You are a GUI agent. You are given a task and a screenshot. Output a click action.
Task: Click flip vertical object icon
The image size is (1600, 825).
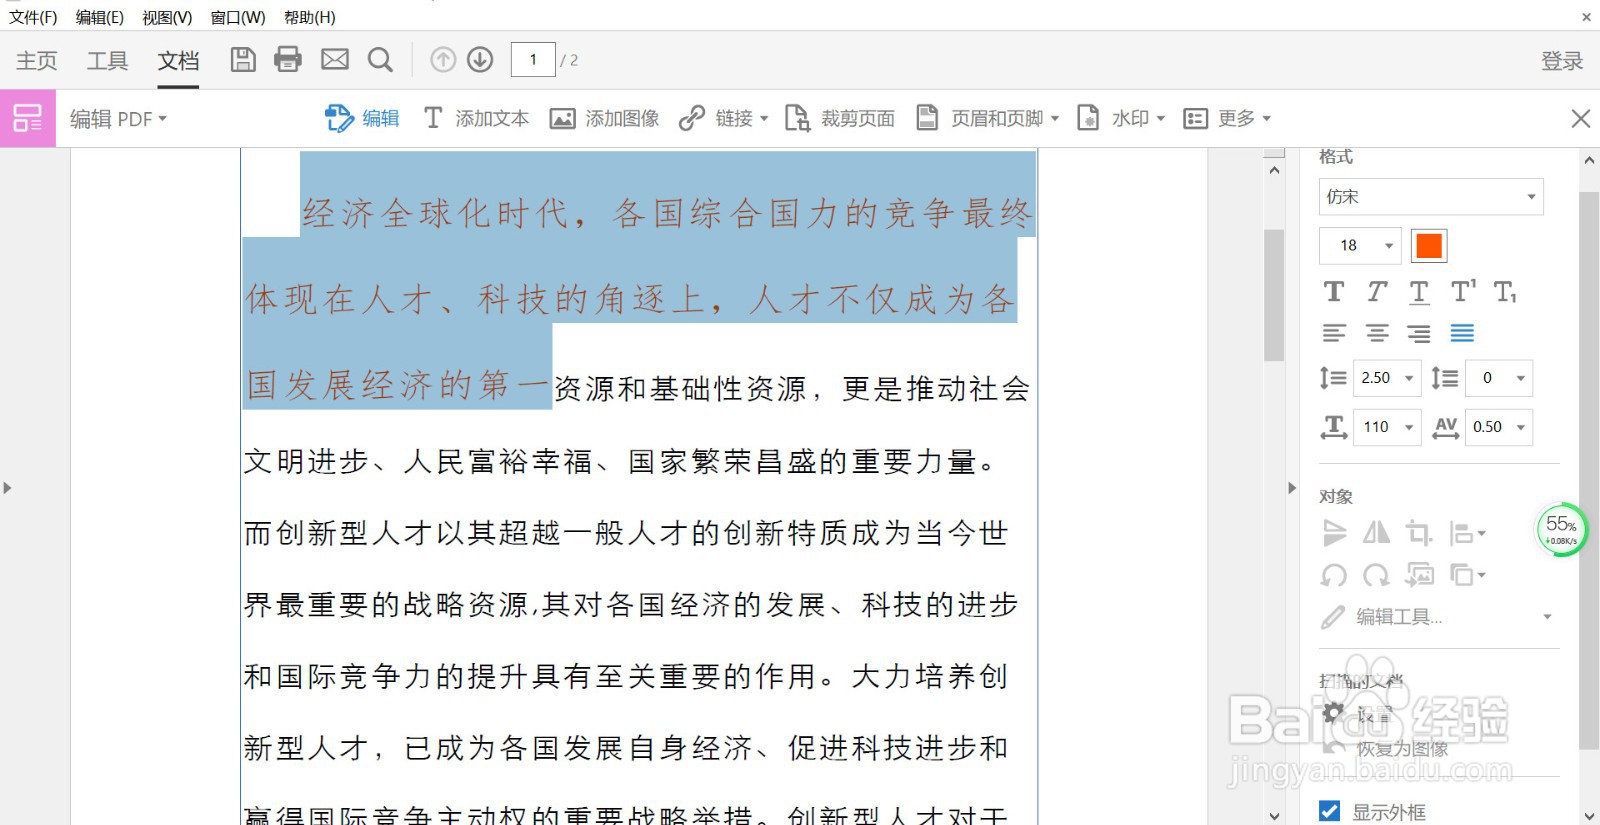click(x=1334, y=533)
